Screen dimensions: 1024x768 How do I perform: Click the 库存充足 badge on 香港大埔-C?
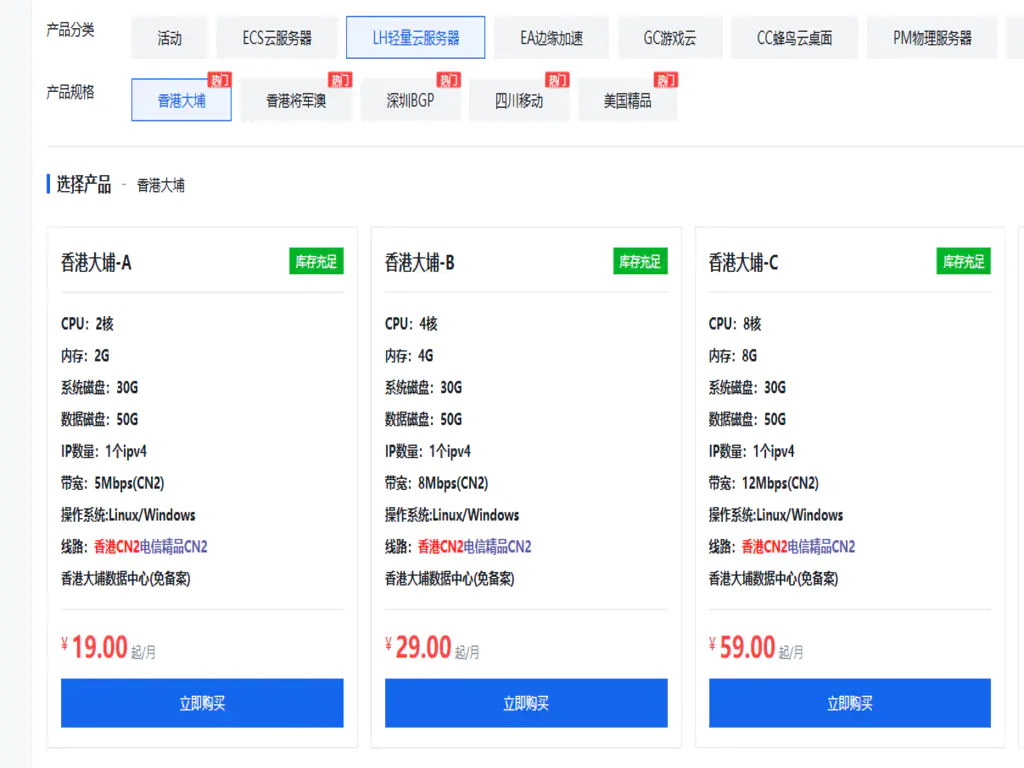coord(961,261)
